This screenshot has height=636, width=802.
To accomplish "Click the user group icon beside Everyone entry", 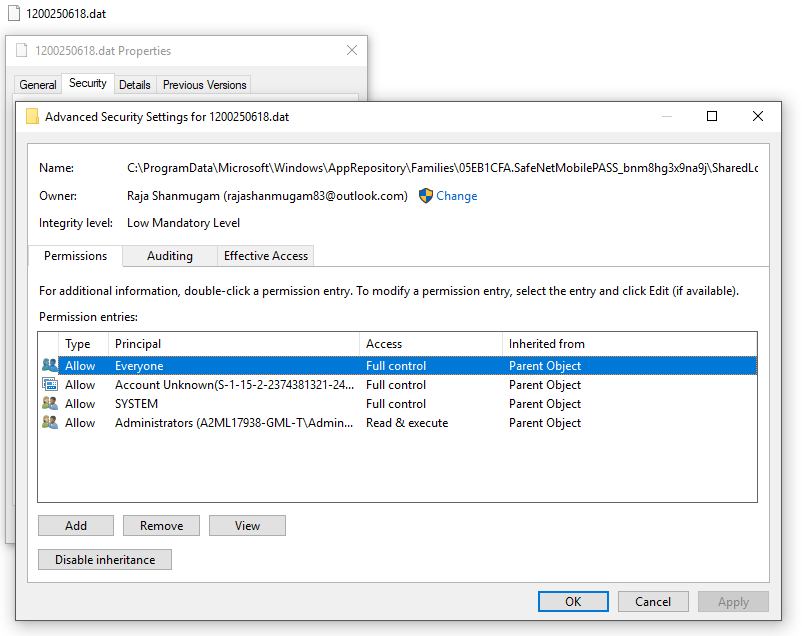I will [x=49, y=366].
